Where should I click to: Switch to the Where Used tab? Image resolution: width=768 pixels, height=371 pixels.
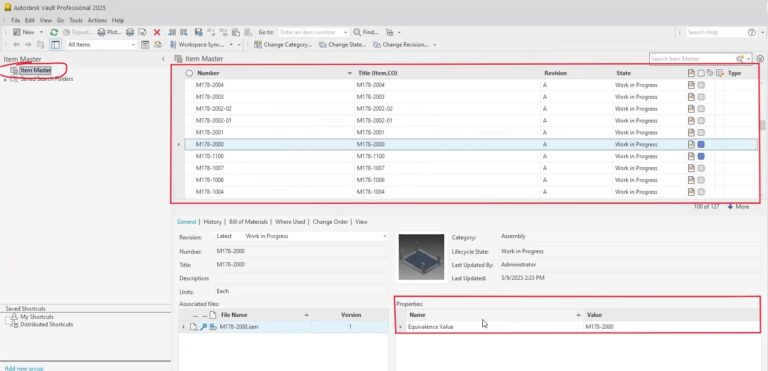[290, 222]
